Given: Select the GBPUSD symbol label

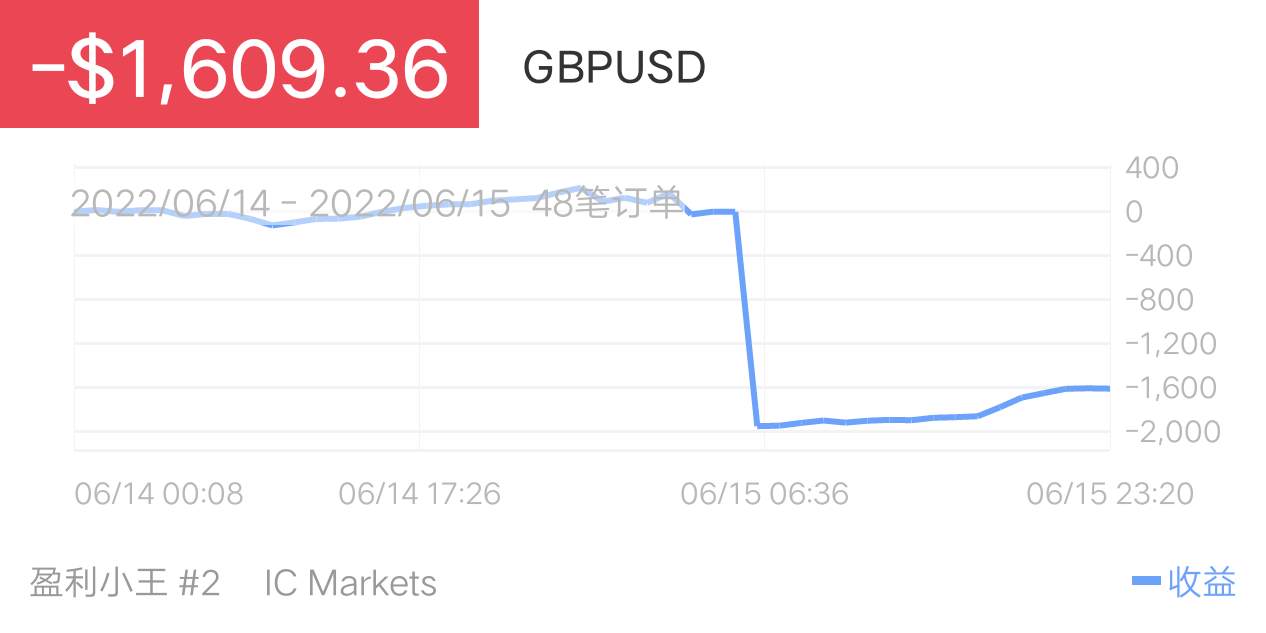Looking at the screenshot, I should coord(614,68).
